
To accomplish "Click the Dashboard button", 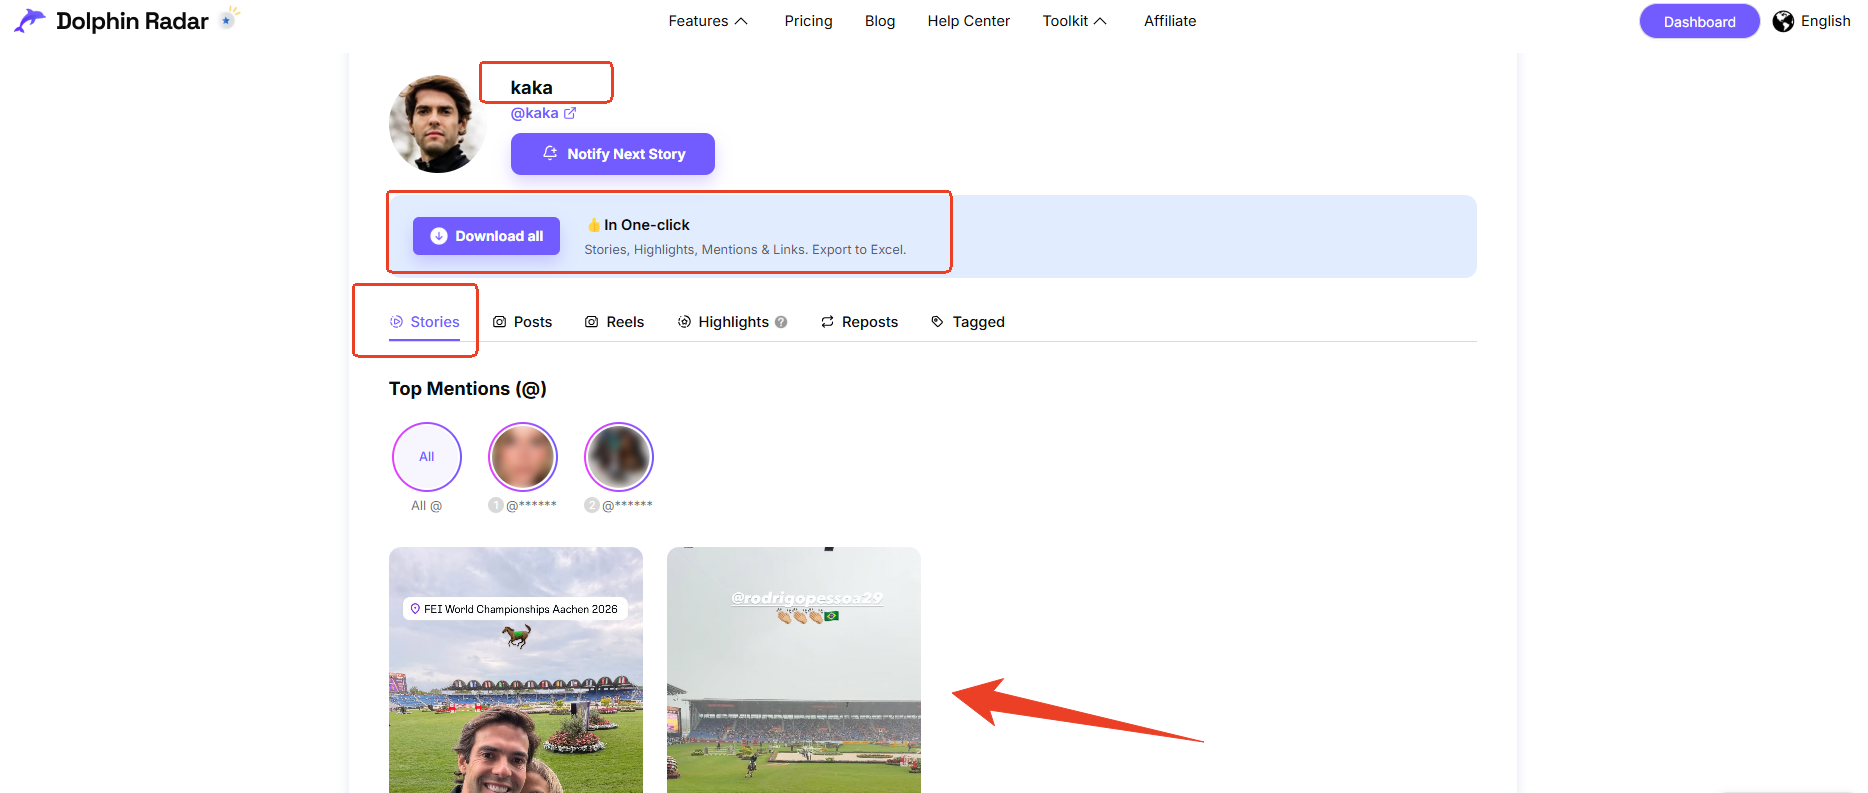I will (1699, 21).
